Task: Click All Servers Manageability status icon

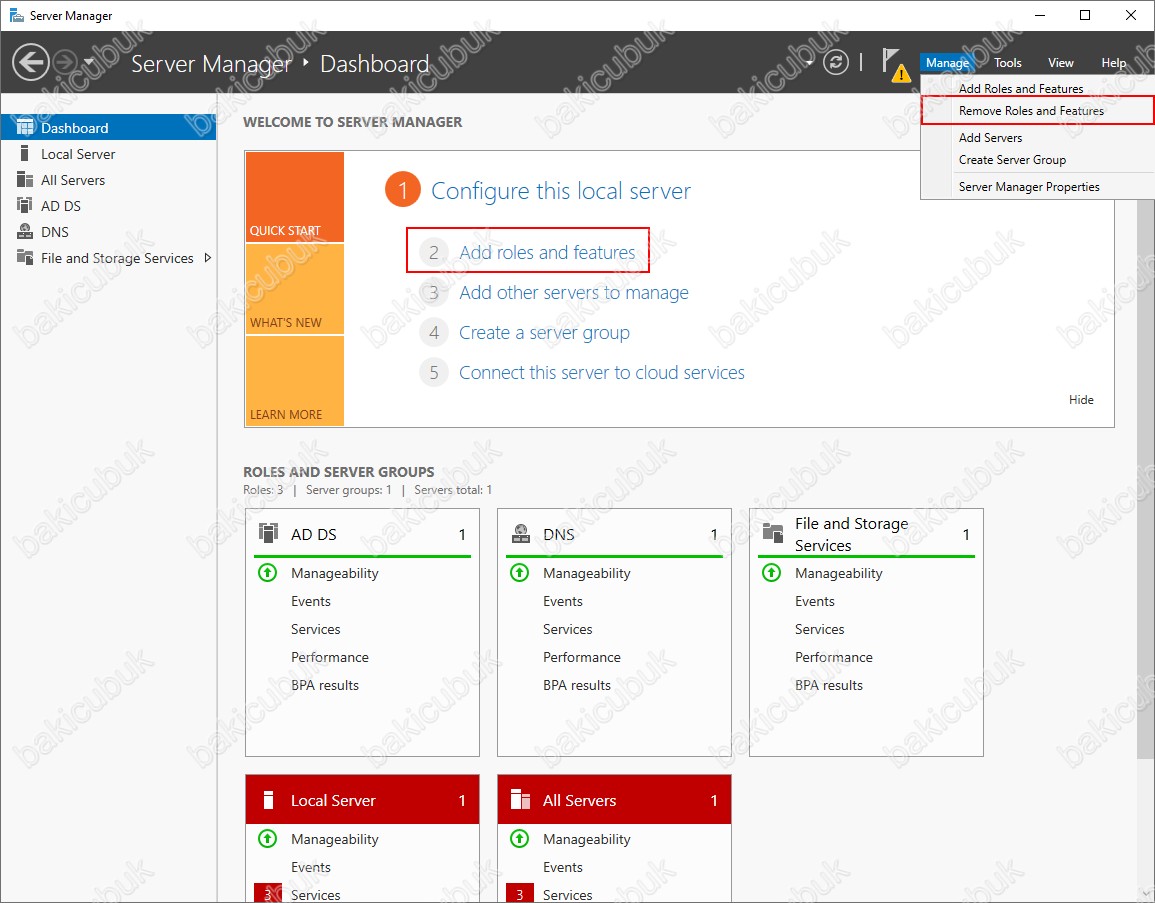Action: 519,838
